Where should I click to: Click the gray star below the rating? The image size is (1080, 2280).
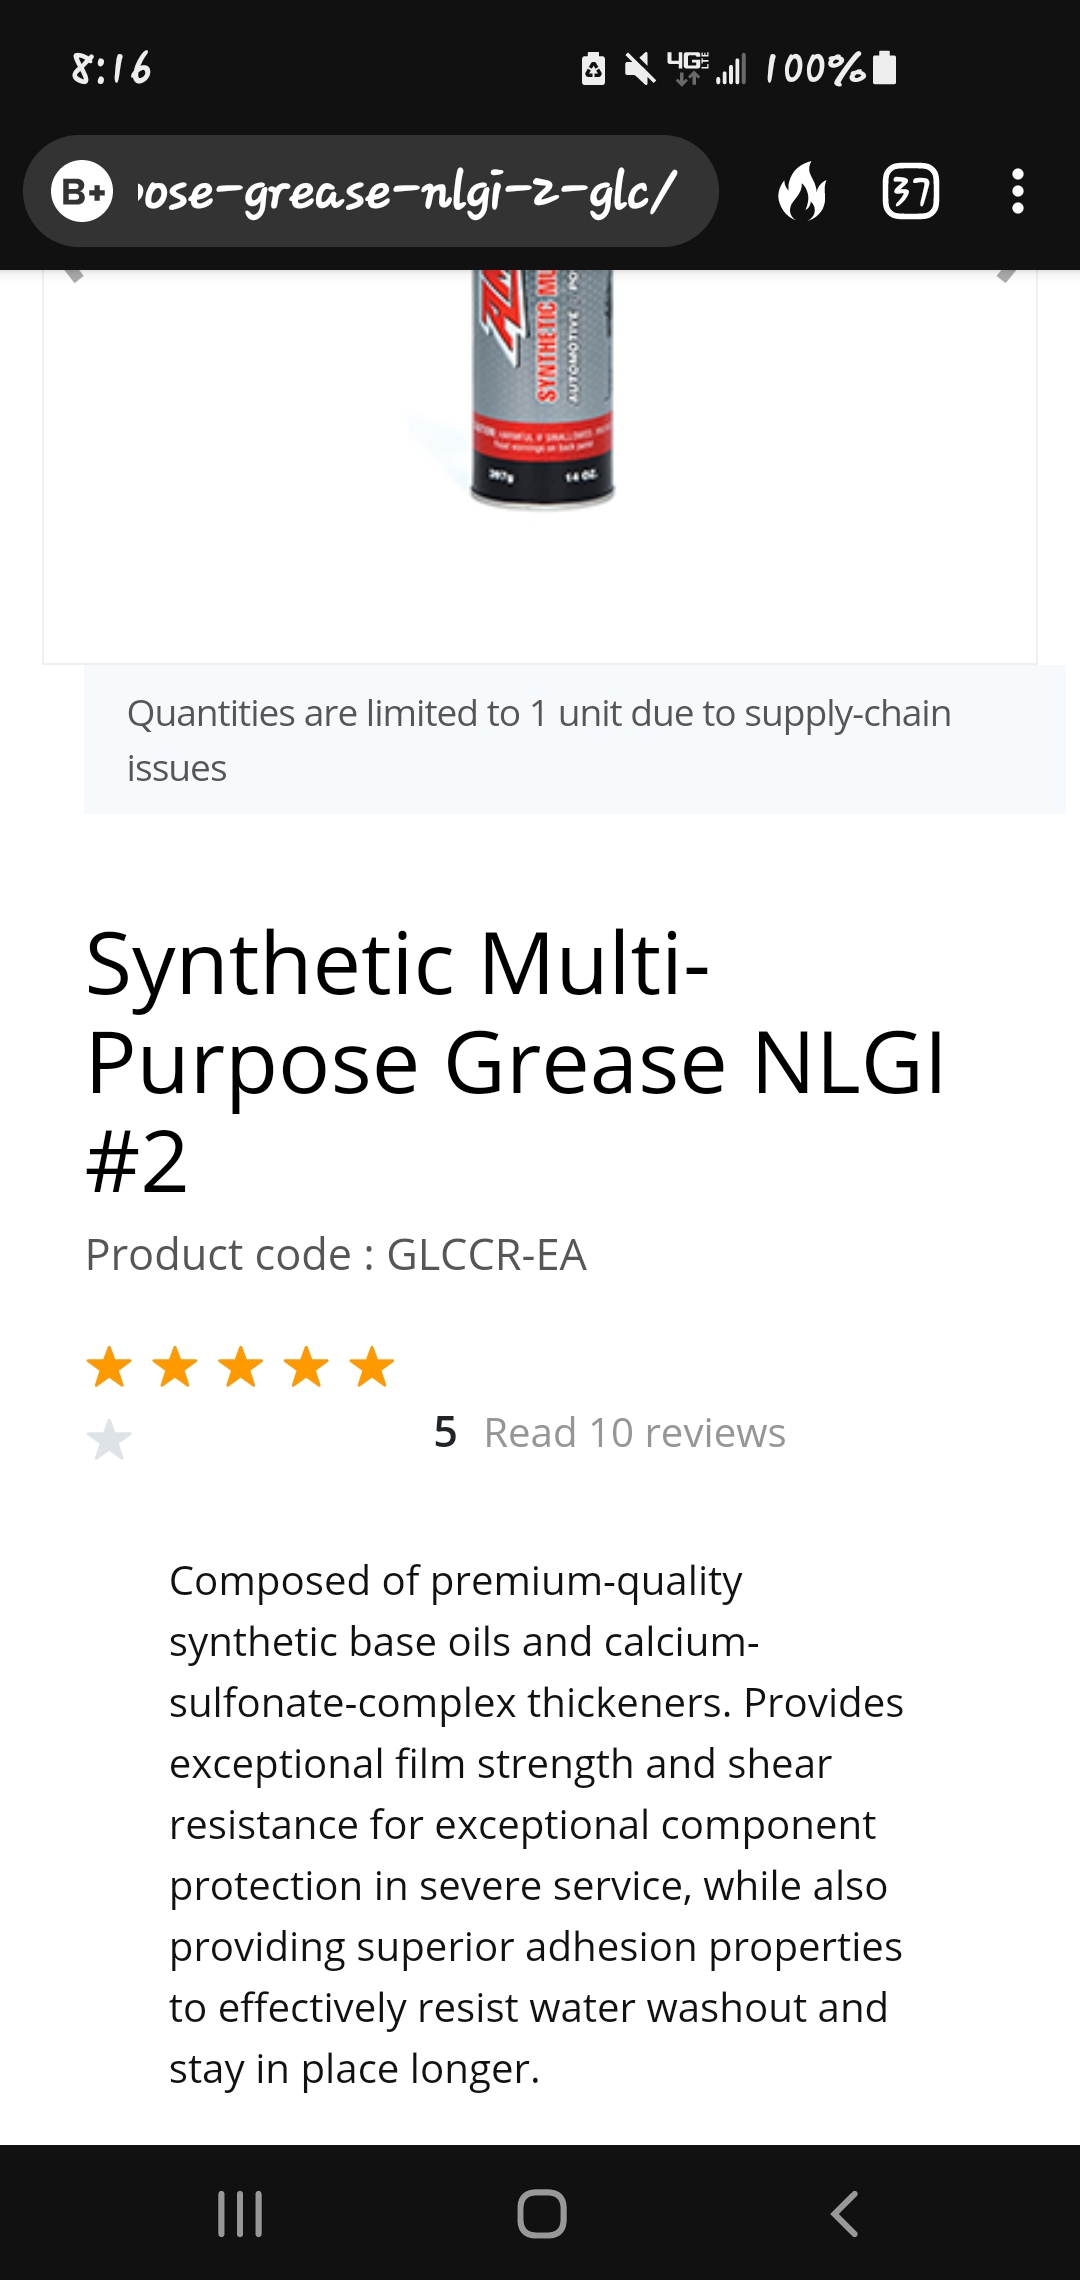click(109, 1440)
